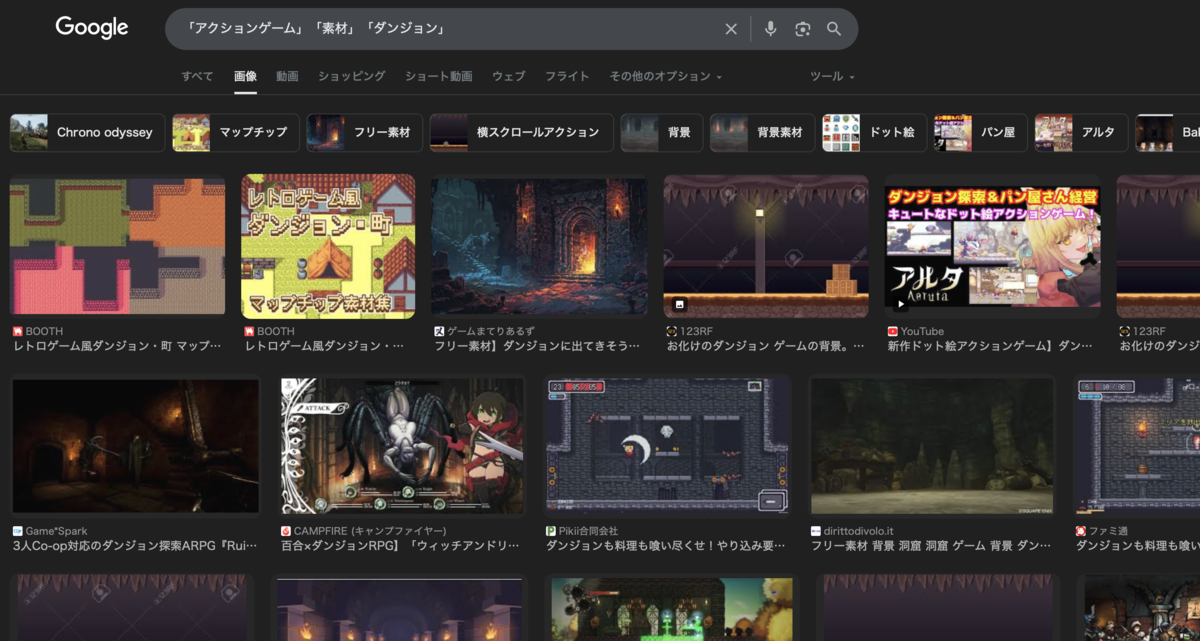The height and width of the screenshot is (641, 1200).
Task: Select the パン屋 filter chip
Action: 980,132
